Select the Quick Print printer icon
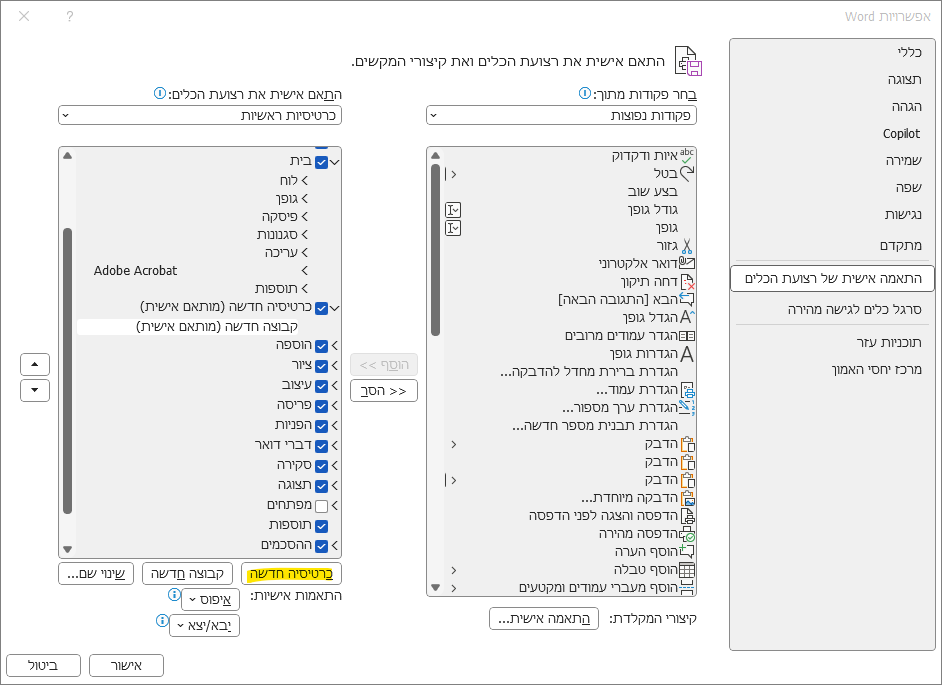942x685 pixels. tap(686, 533)
